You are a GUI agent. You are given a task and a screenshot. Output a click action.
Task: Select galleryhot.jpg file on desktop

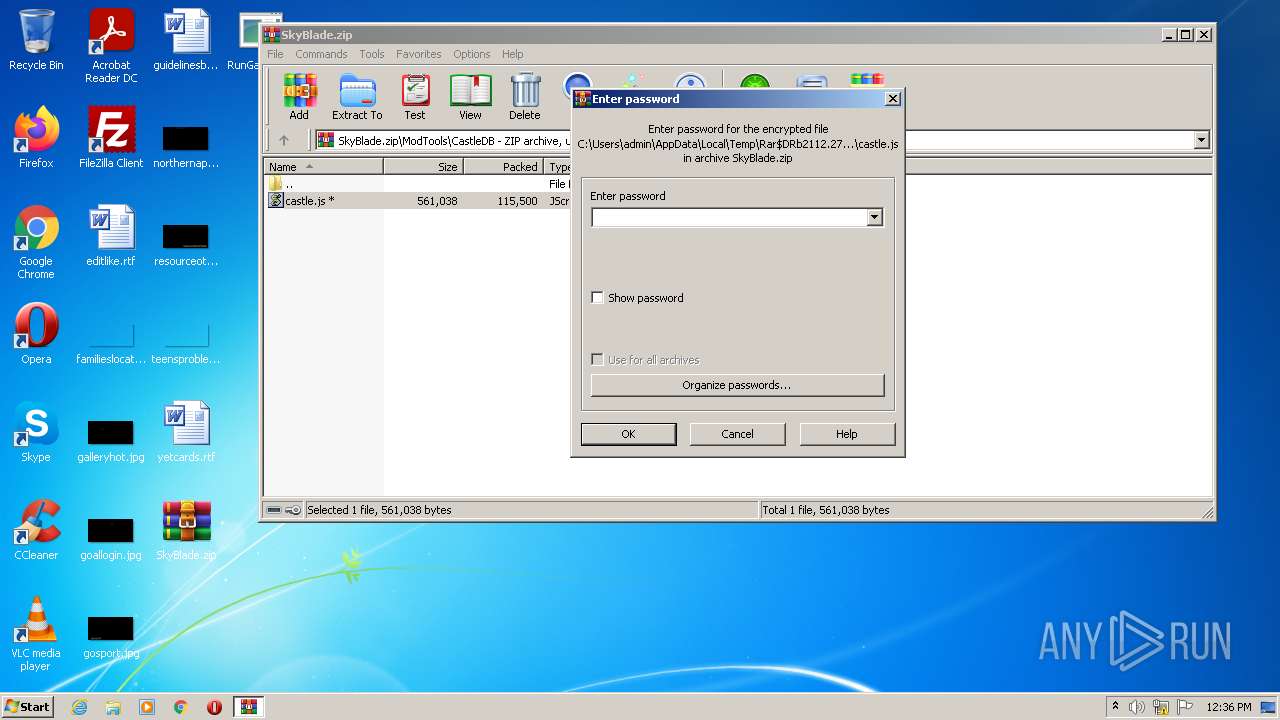(x=111, y=440)
